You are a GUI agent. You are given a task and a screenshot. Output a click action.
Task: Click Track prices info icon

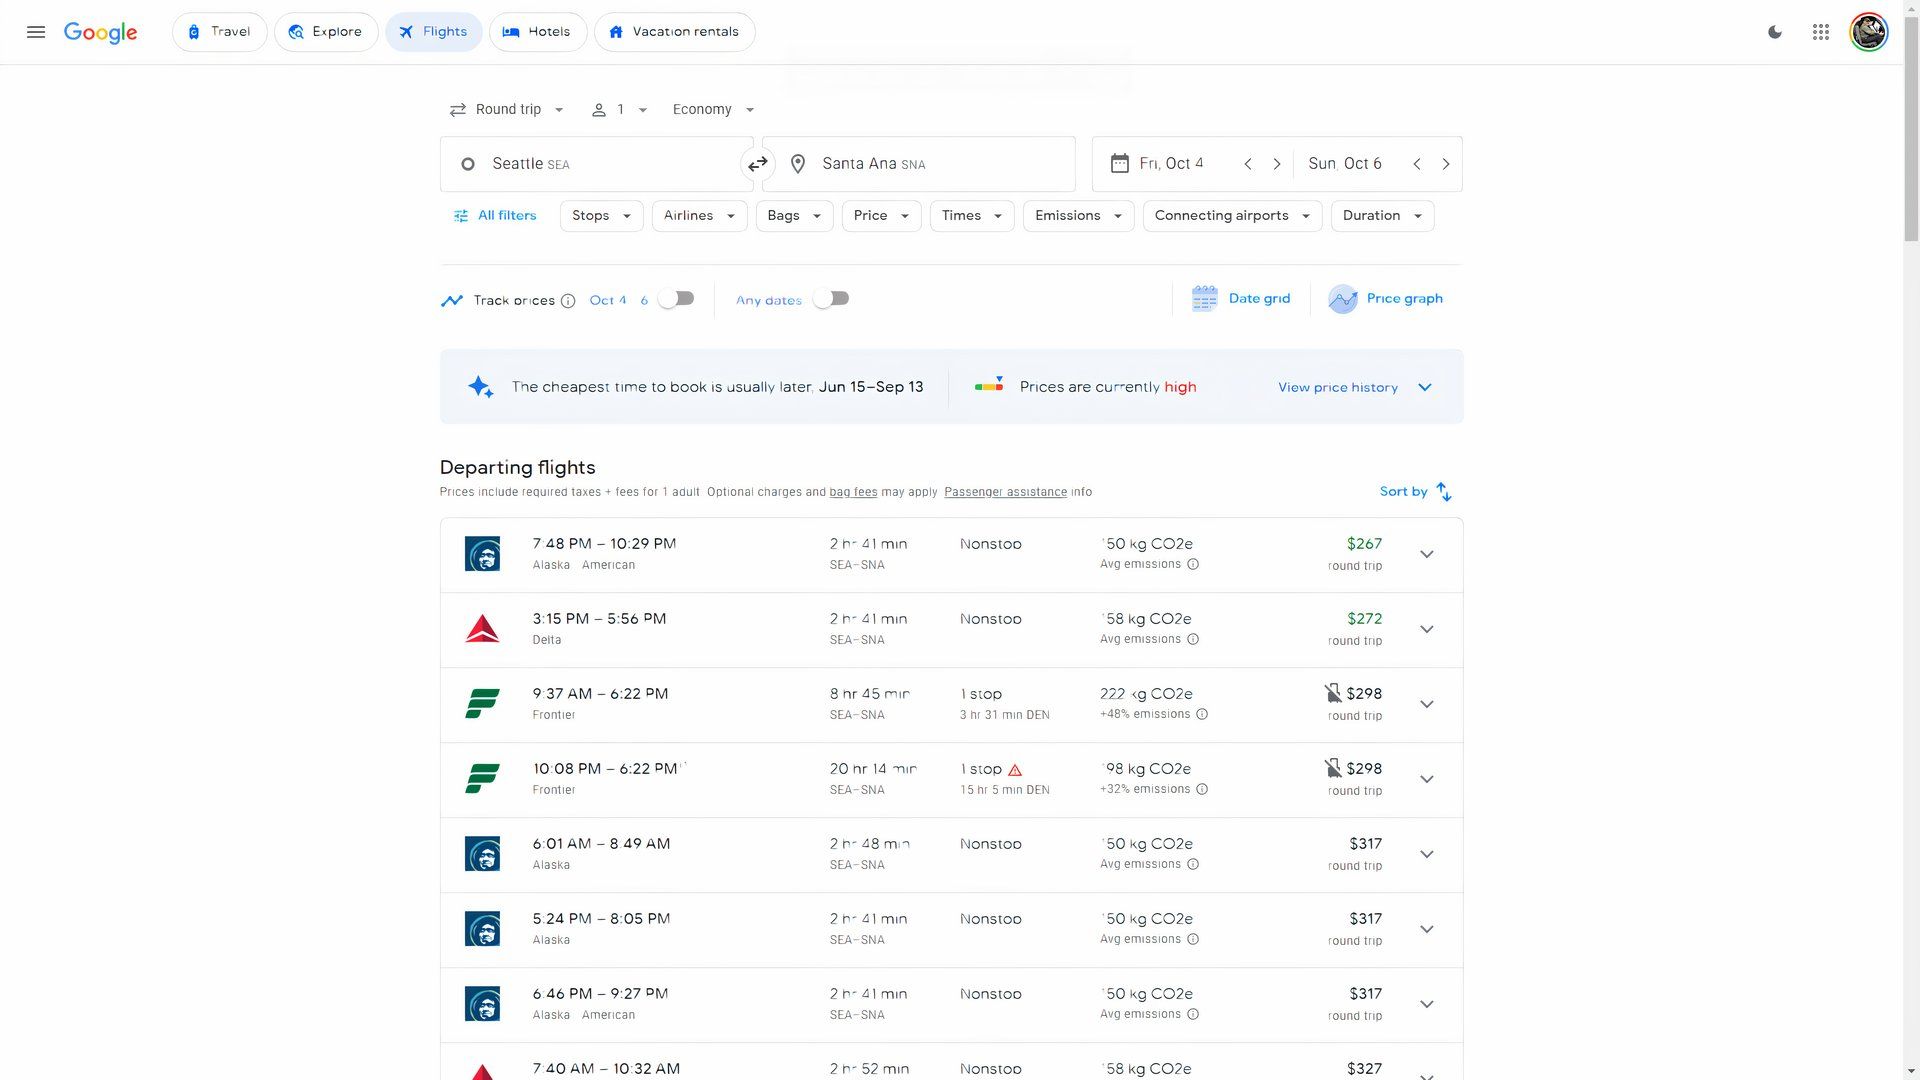(568, 301)
